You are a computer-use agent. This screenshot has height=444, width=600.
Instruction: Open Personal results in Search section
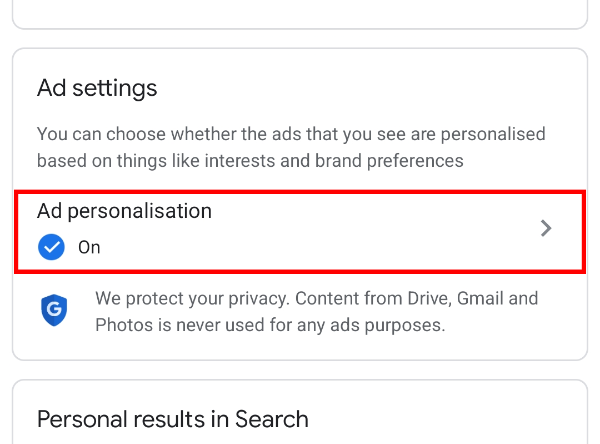click(x=172, y=418)
